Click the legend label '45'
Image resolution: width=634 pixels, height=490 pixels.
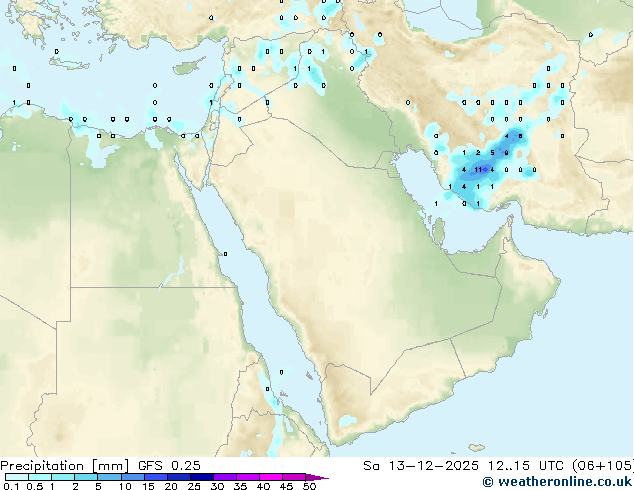(x=286, y=486)
